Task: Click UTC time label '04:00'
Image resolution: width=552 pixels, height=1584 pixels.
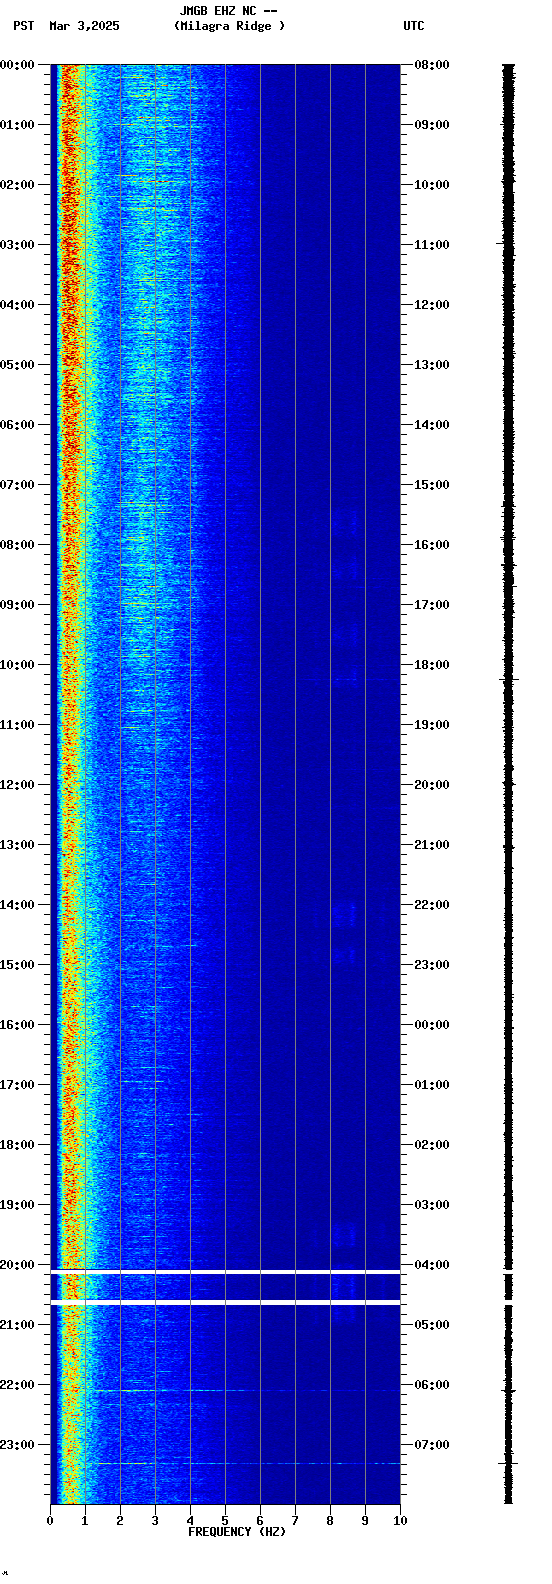Action: 432,1264
